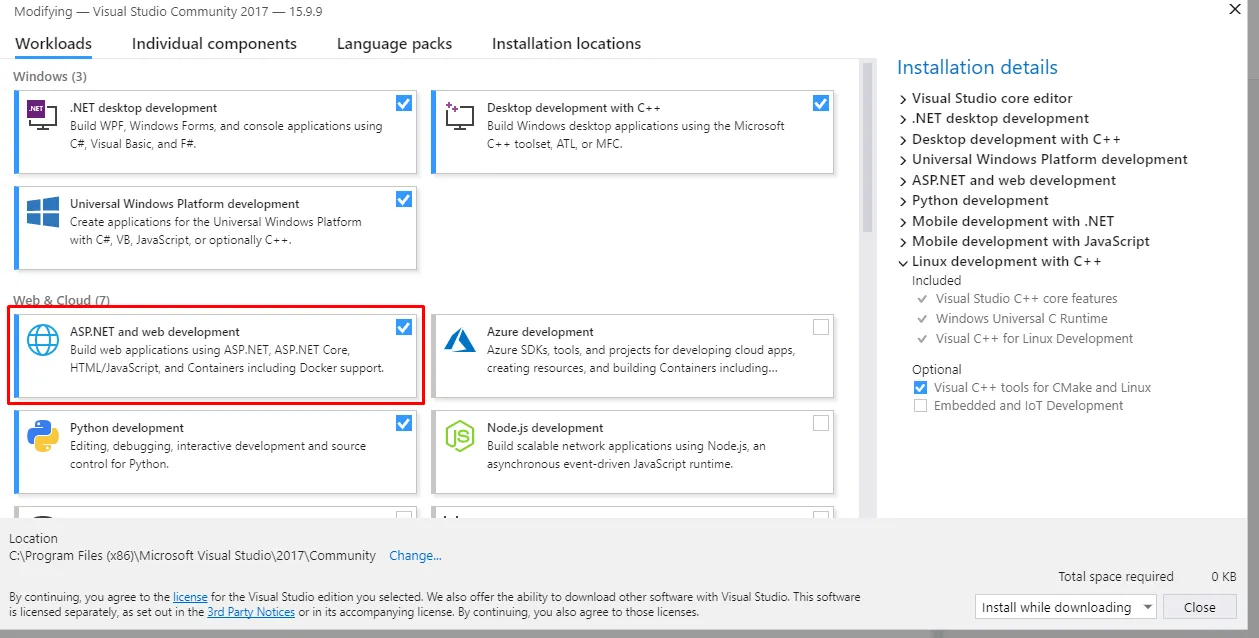Viewport: 1259px width, 638px height.
Task: Click the Azure development logo icon
Action: (459, 340)
